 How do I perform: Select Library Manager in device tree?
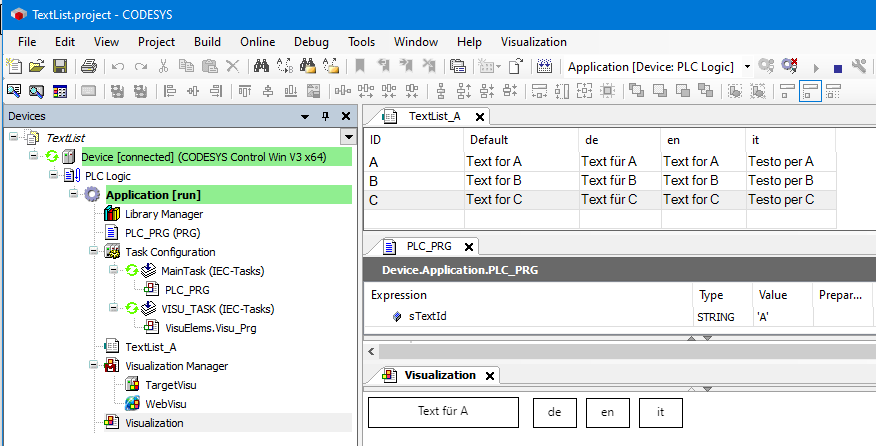[163, 214]
